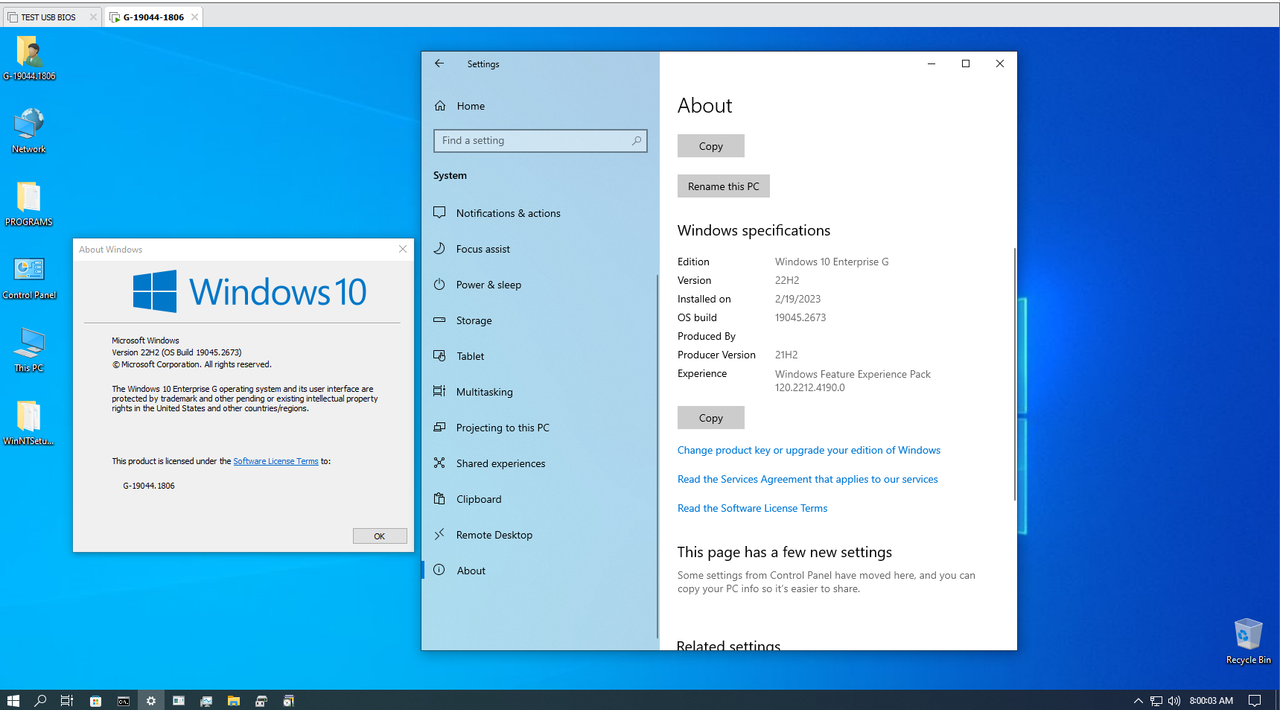Click the edition value Windows 10 Enterprise G

tap(832, 262)
